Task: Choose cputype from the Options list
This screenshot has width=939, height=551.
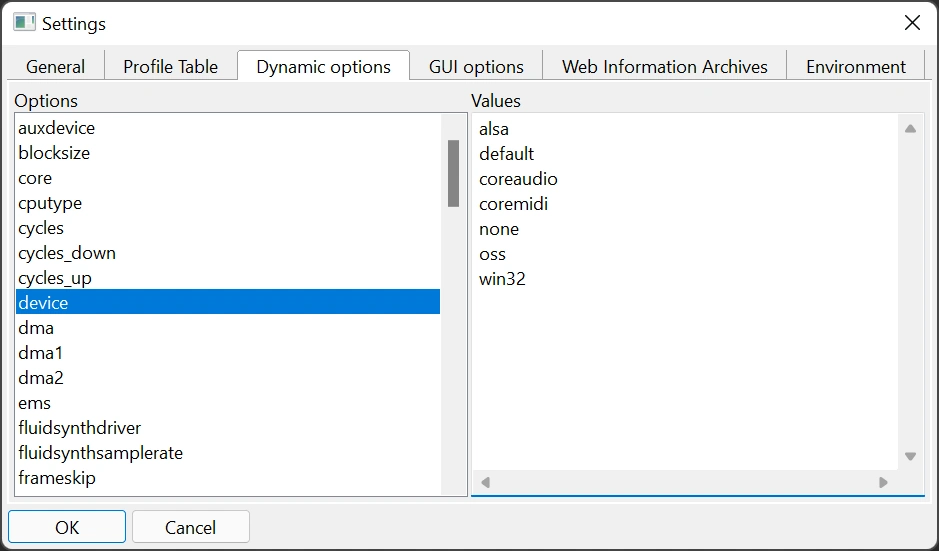Action: coord(50,203)
